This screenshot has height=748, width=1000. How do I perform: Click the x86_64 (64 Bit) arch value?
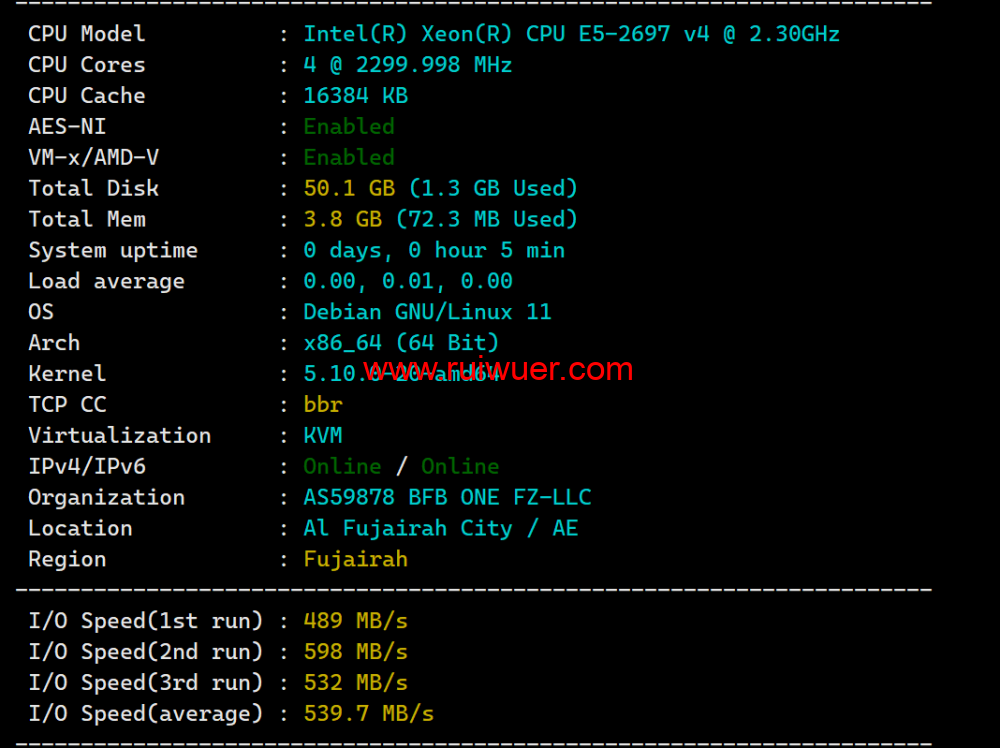click(401, 343)
